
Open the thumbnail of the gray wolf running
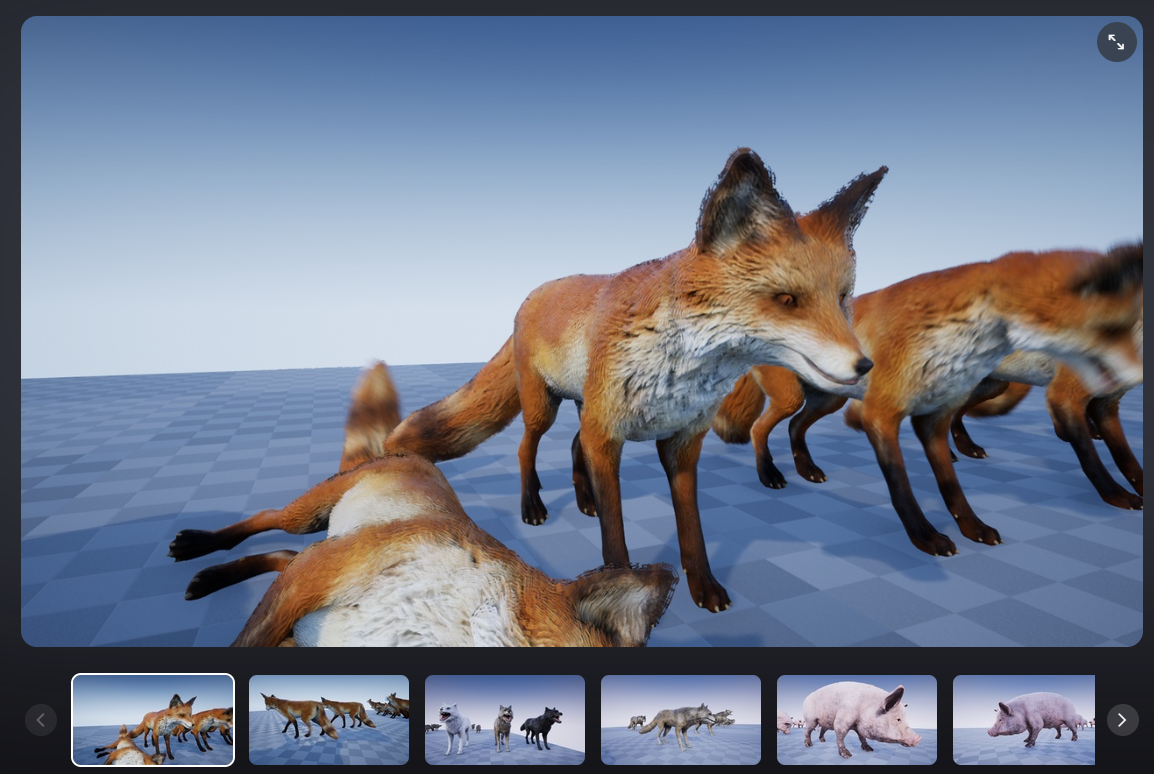pos(681,720)
